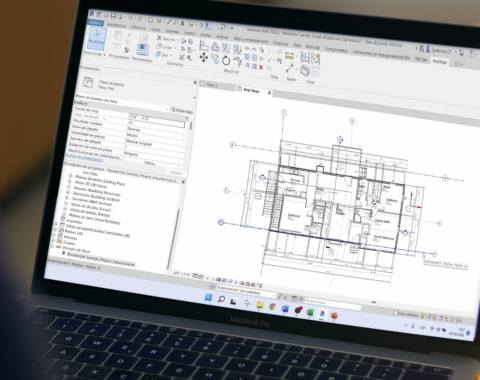
Task: Open PowerPoint from the taskbar
Action: tap(334, 315)
